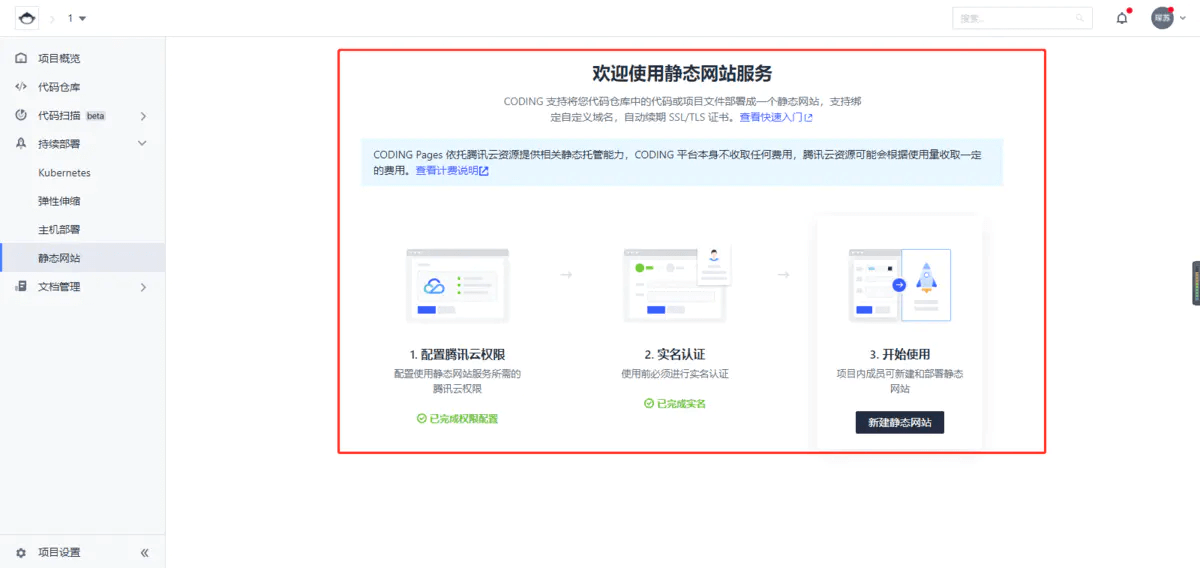This screenshot has height=568, width=1200.
Task: Click the dark widget on right edge
Action: [x=1196, y=283]
